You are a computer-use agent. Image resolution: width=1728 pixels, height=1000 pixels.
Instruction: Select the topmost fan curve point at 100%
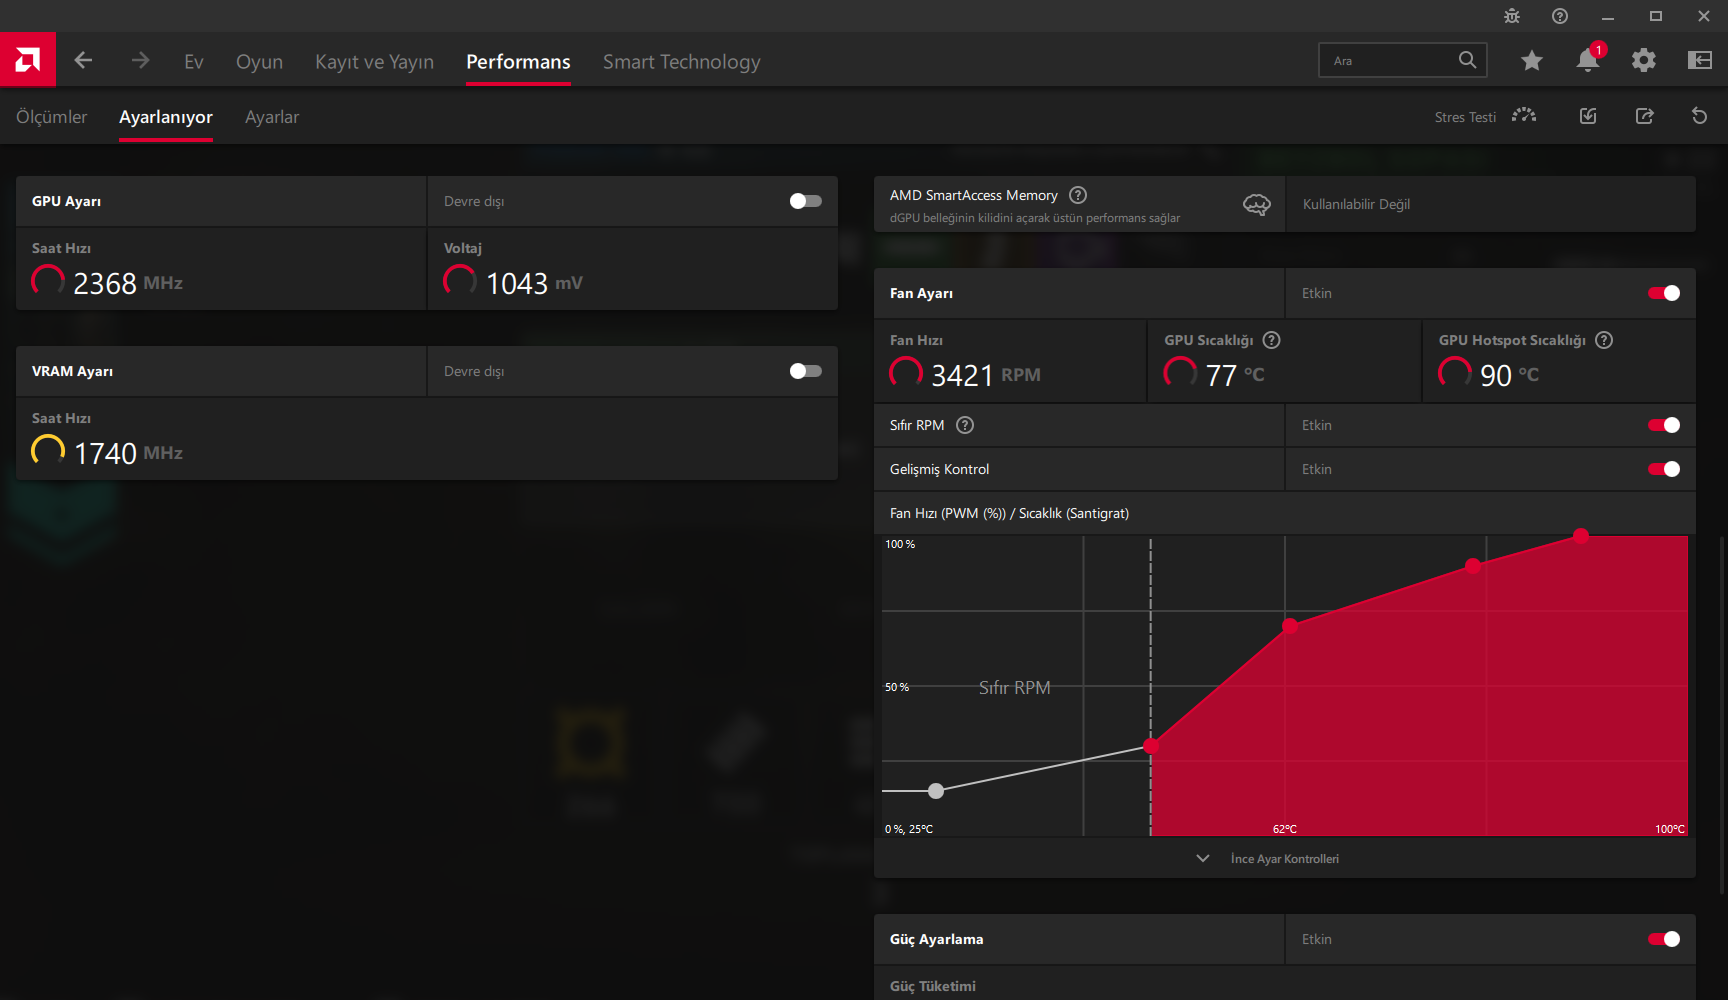pos(1581,536)
